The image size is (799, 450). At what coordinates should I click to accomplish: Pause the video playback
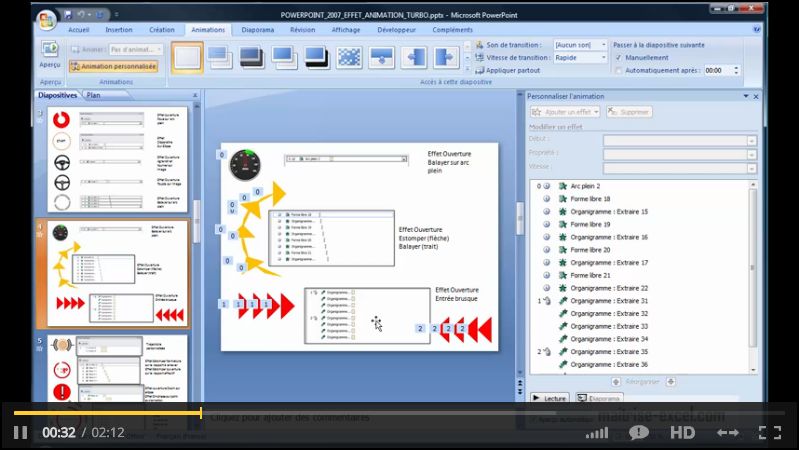pos(20,433)
